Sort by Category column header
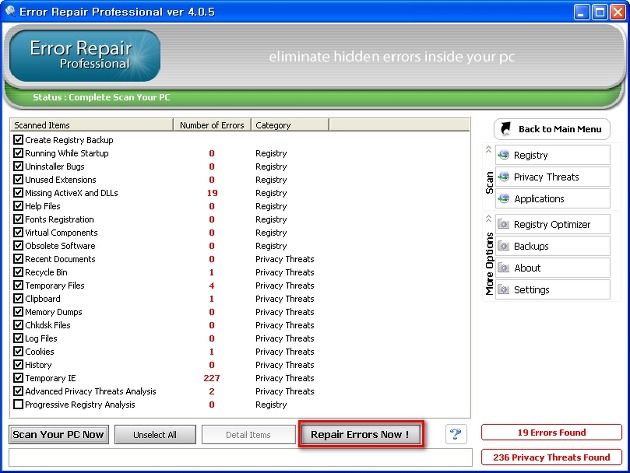 point(290,125)
